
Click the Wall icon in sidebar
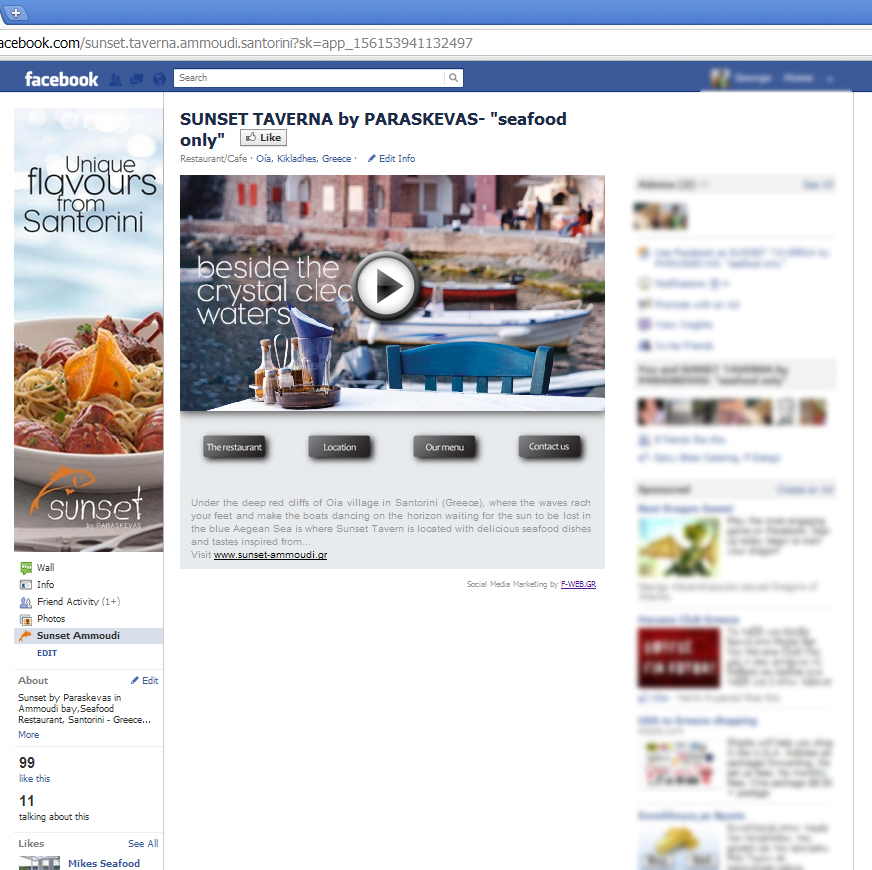pos(26,568)
